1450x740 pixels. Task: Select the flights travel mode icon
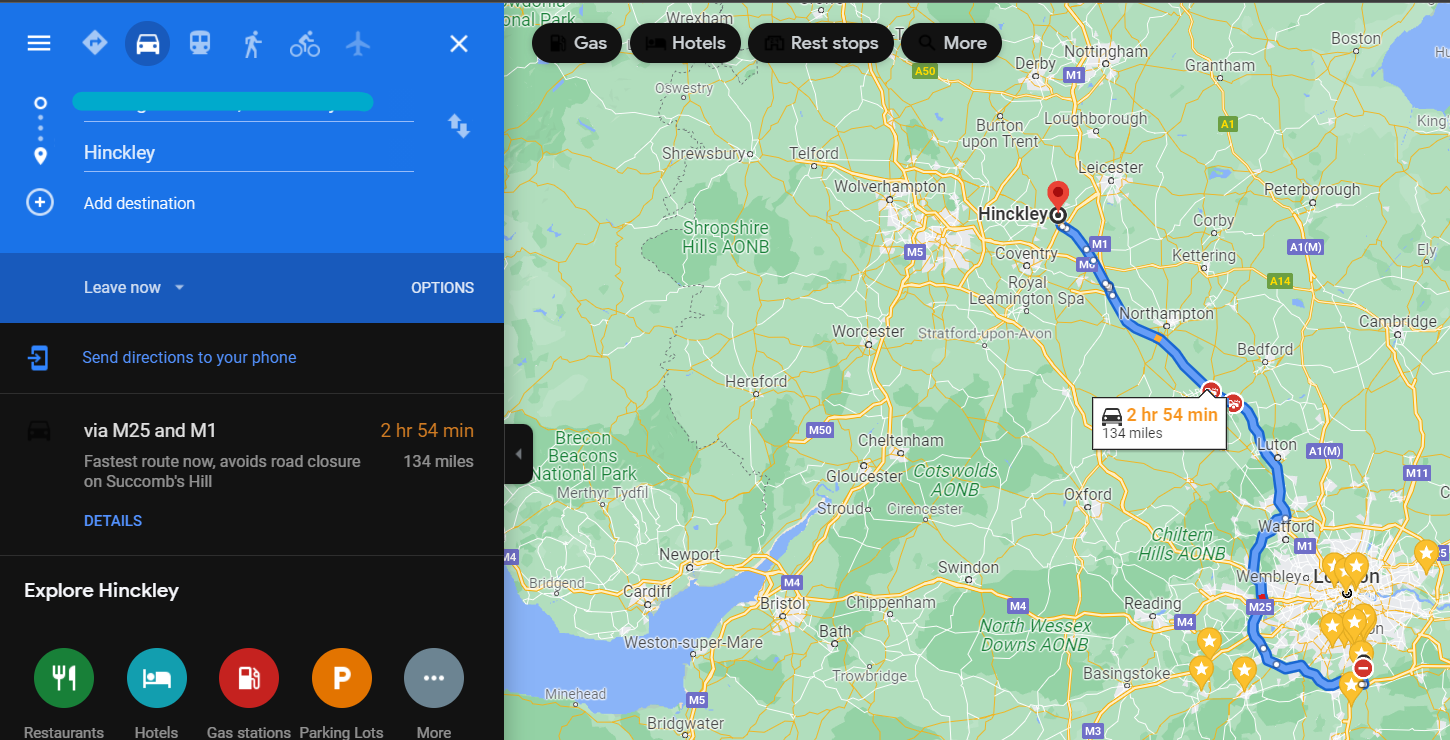click(358, 43)
